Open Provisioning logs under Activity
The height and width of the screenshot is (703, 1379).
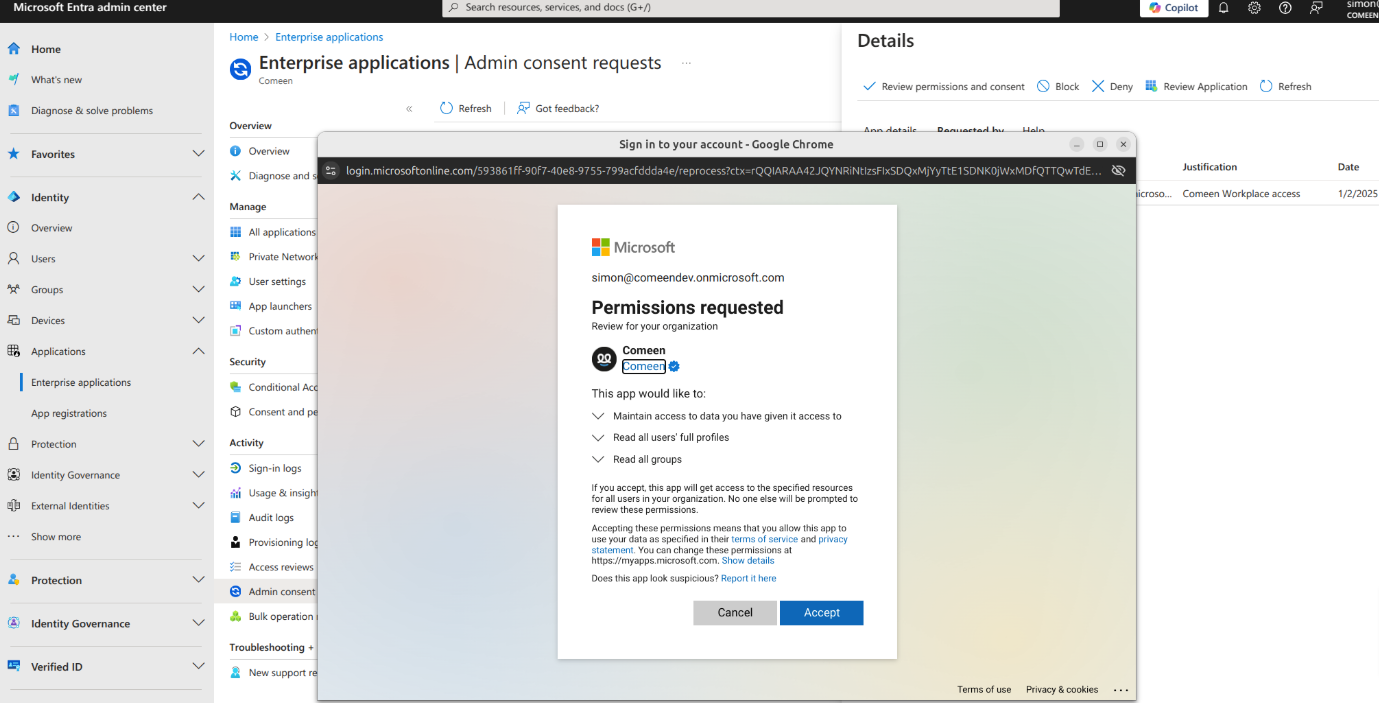(273, 543)
